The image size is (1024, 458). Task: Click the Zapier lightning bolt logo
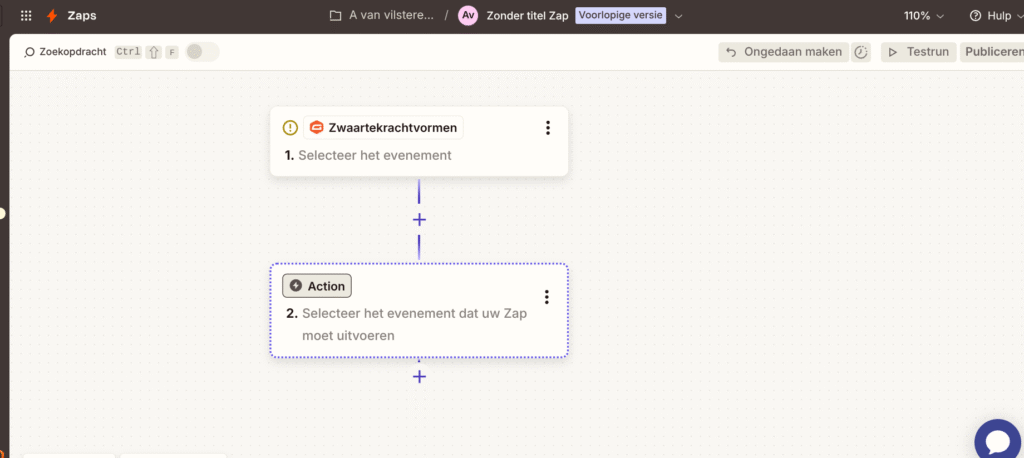pos(52,16)
